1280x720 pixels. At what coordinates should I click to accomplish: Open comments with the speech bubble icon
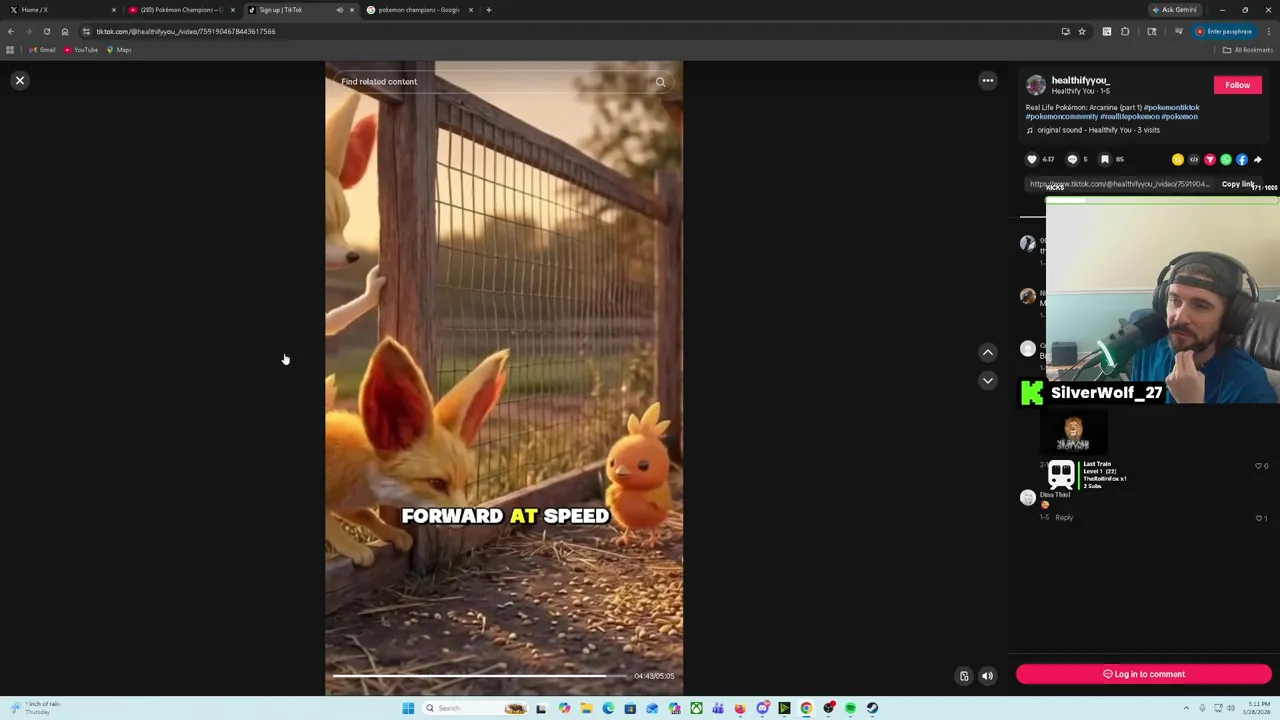pos(1072,159)
